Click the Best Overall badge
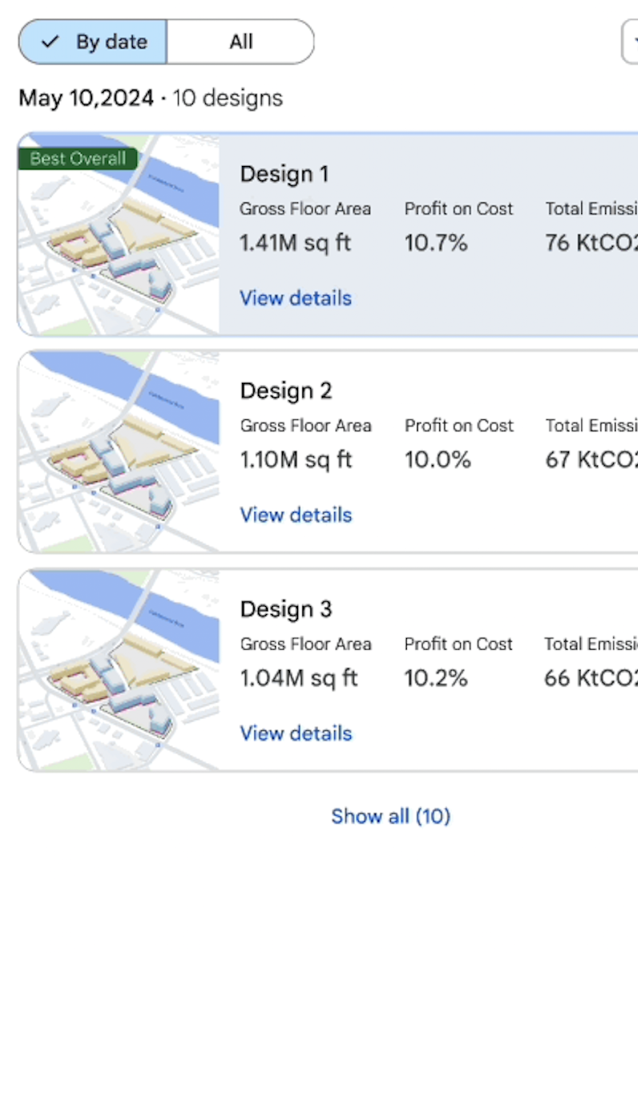This screenshot has width=638, height=1100. click(78, 158)
